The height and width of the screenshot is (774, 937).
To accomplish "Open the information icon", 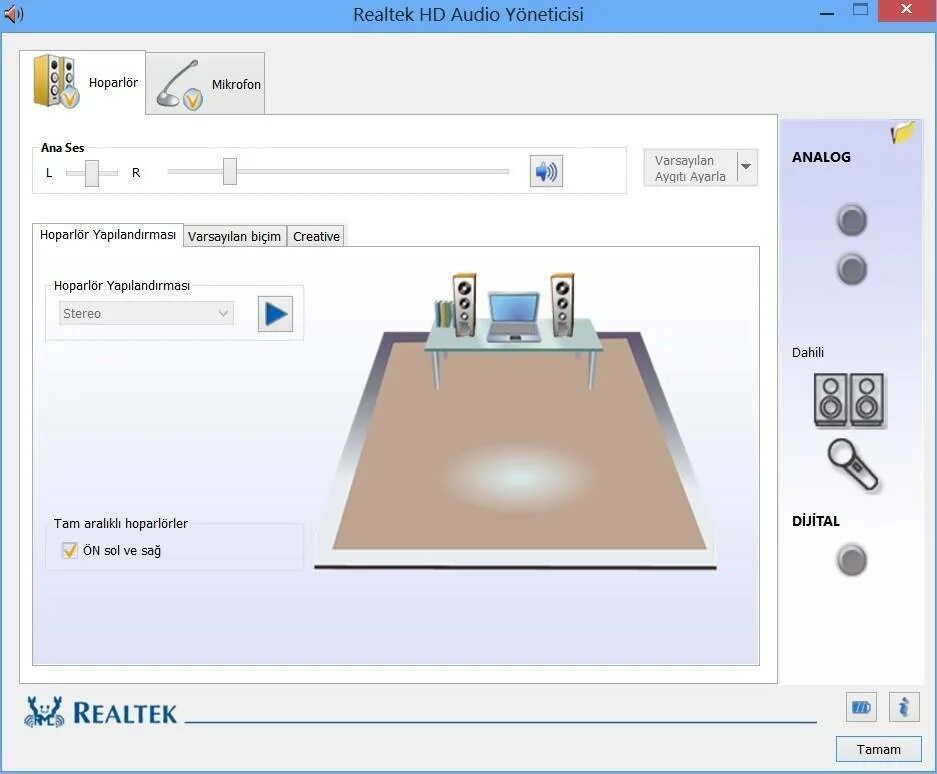I will 904,708.
